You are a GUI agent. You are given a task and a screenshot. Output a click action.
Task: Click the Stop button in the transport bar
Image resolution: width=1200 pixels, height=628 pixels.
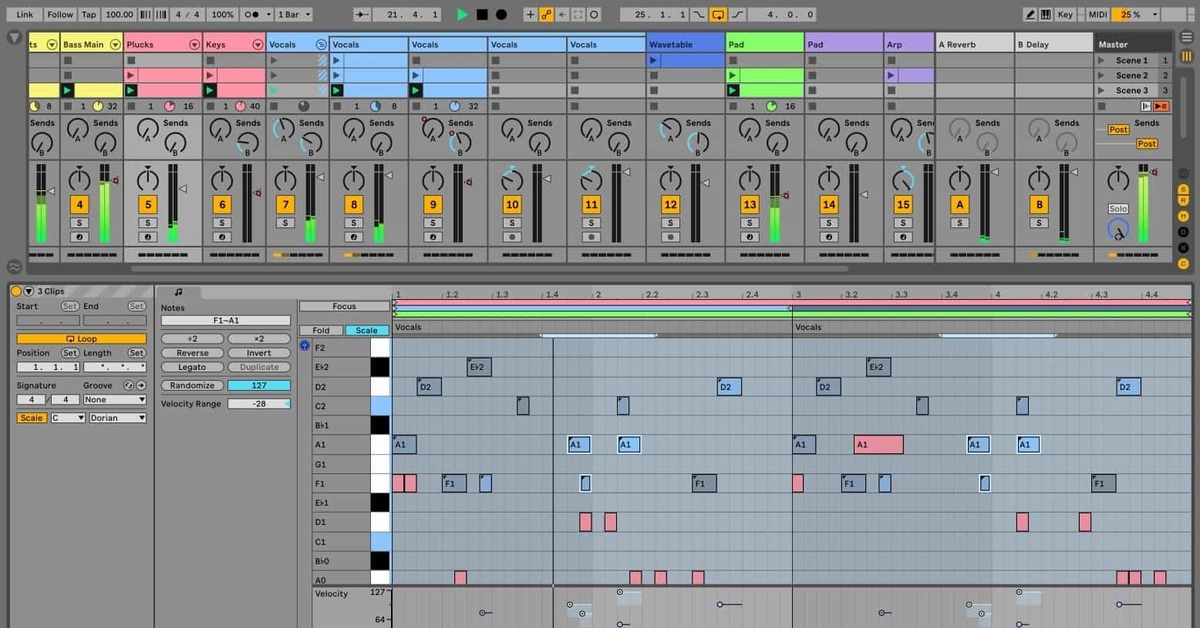coord(481,15)
